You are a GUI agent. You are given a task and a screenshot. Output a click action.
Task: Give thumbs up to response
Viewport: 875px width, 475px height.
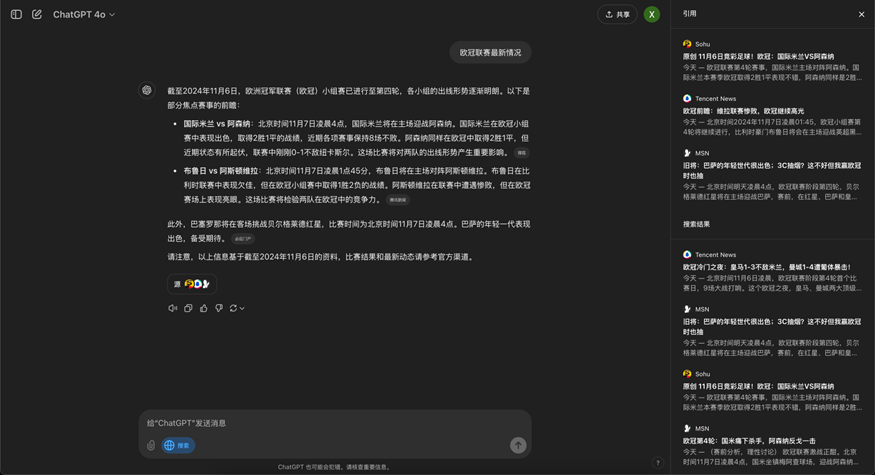click(x=203, y=308)
